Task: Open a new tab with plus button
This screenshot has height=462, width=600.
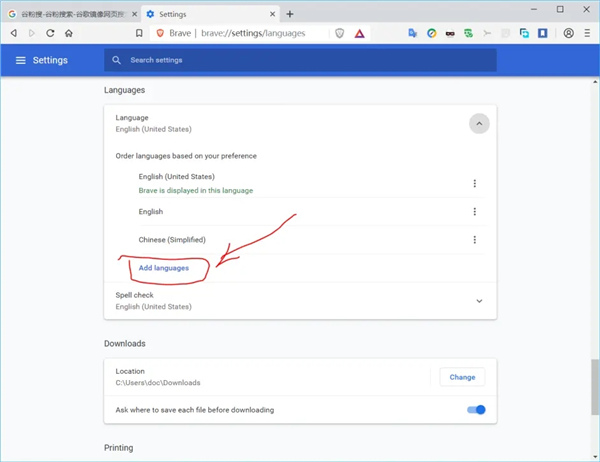Action: click(x=290, y=14)
